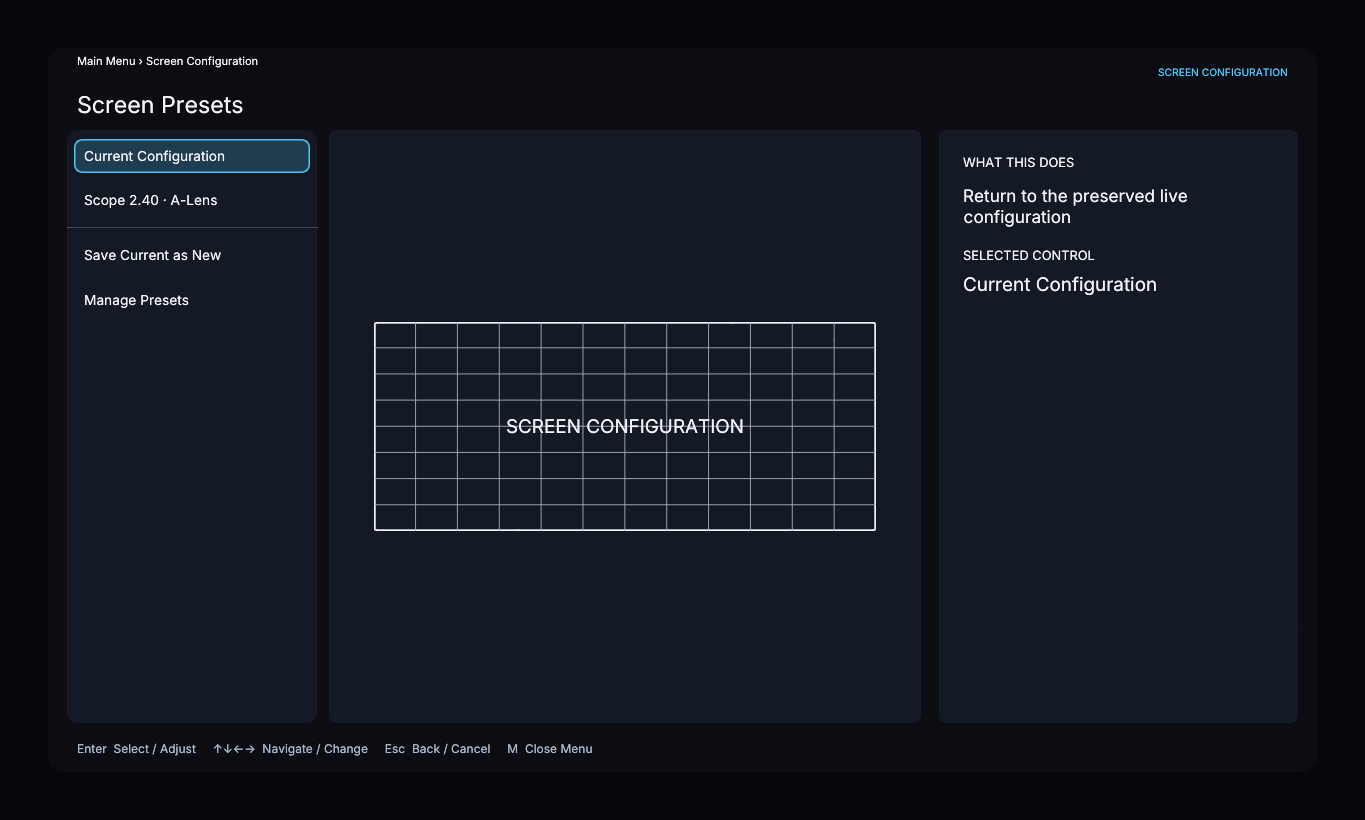Click Screen Configuration breadcrumb item
The image size is (1365, 820).
point(202,61)
